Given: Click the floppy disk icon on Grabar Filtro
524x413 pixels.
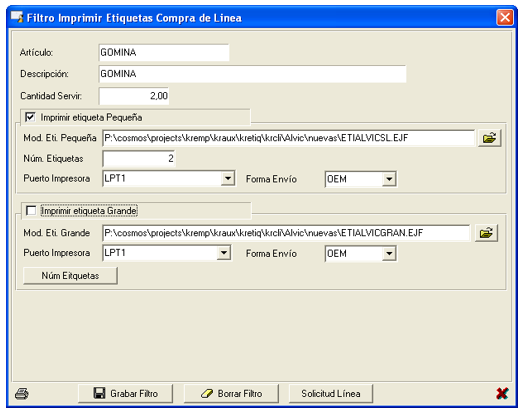Looking at the screenshot, I should click(x=99, y=393).
